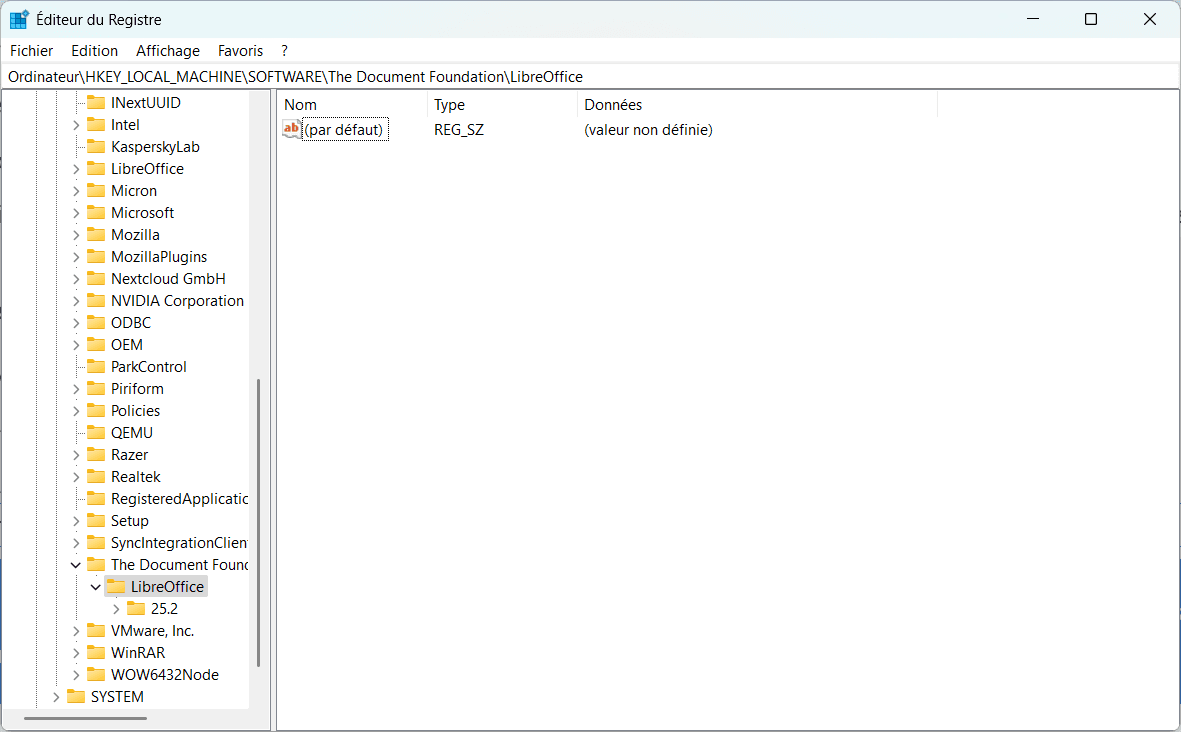The width and height of the screenshot is (1181, 732).
Task: Select the INextUUID folder icon
Action: point(96,102)
